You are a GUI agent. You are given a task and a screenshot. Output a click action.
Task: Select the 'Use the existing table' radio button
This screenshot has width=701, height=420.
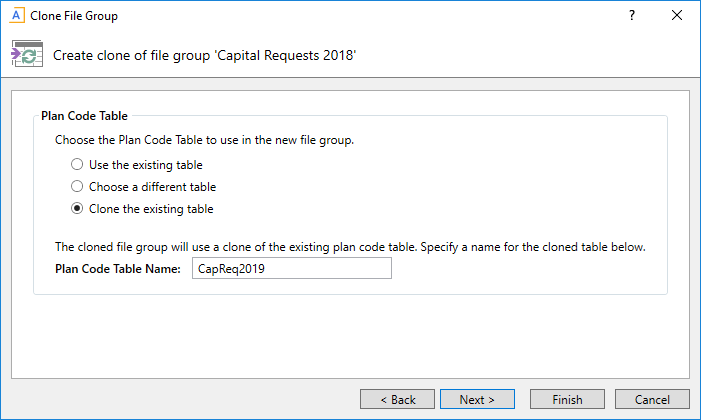pos(77,165)
